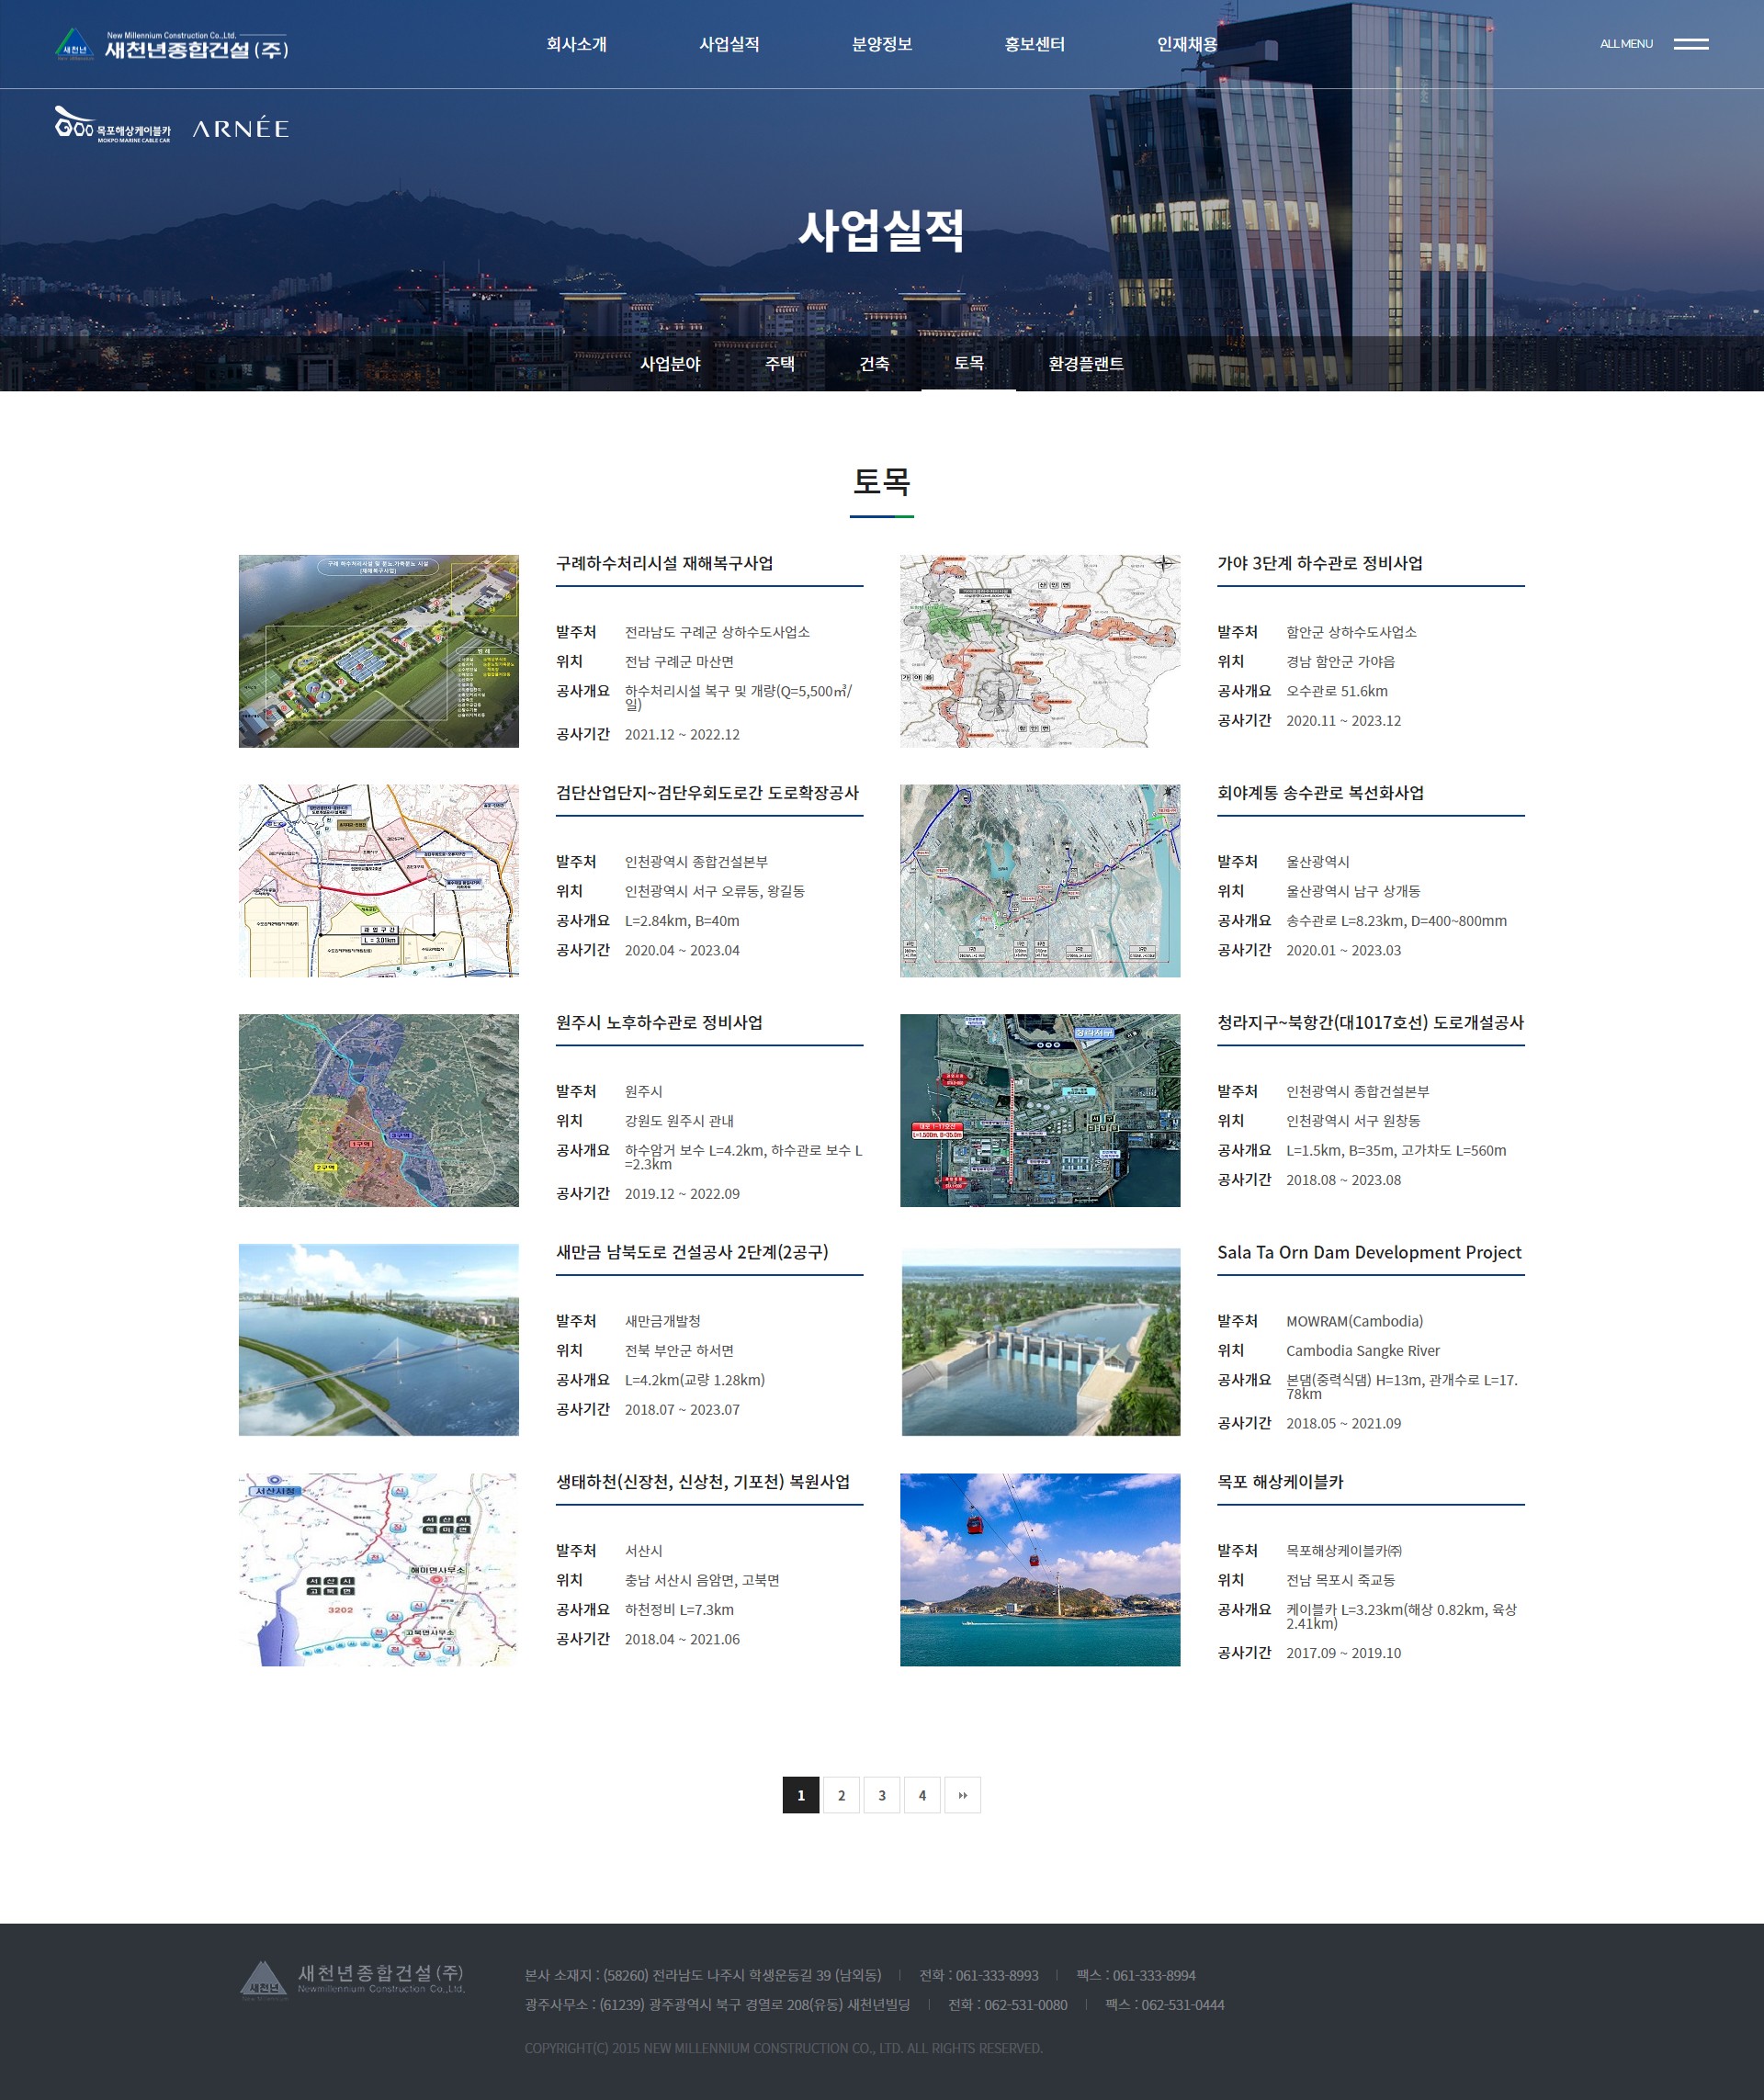This screenshot has height=2100, width=1764.
Task: Click the 새천년종합건설 header logo
Action: point(171,45)
